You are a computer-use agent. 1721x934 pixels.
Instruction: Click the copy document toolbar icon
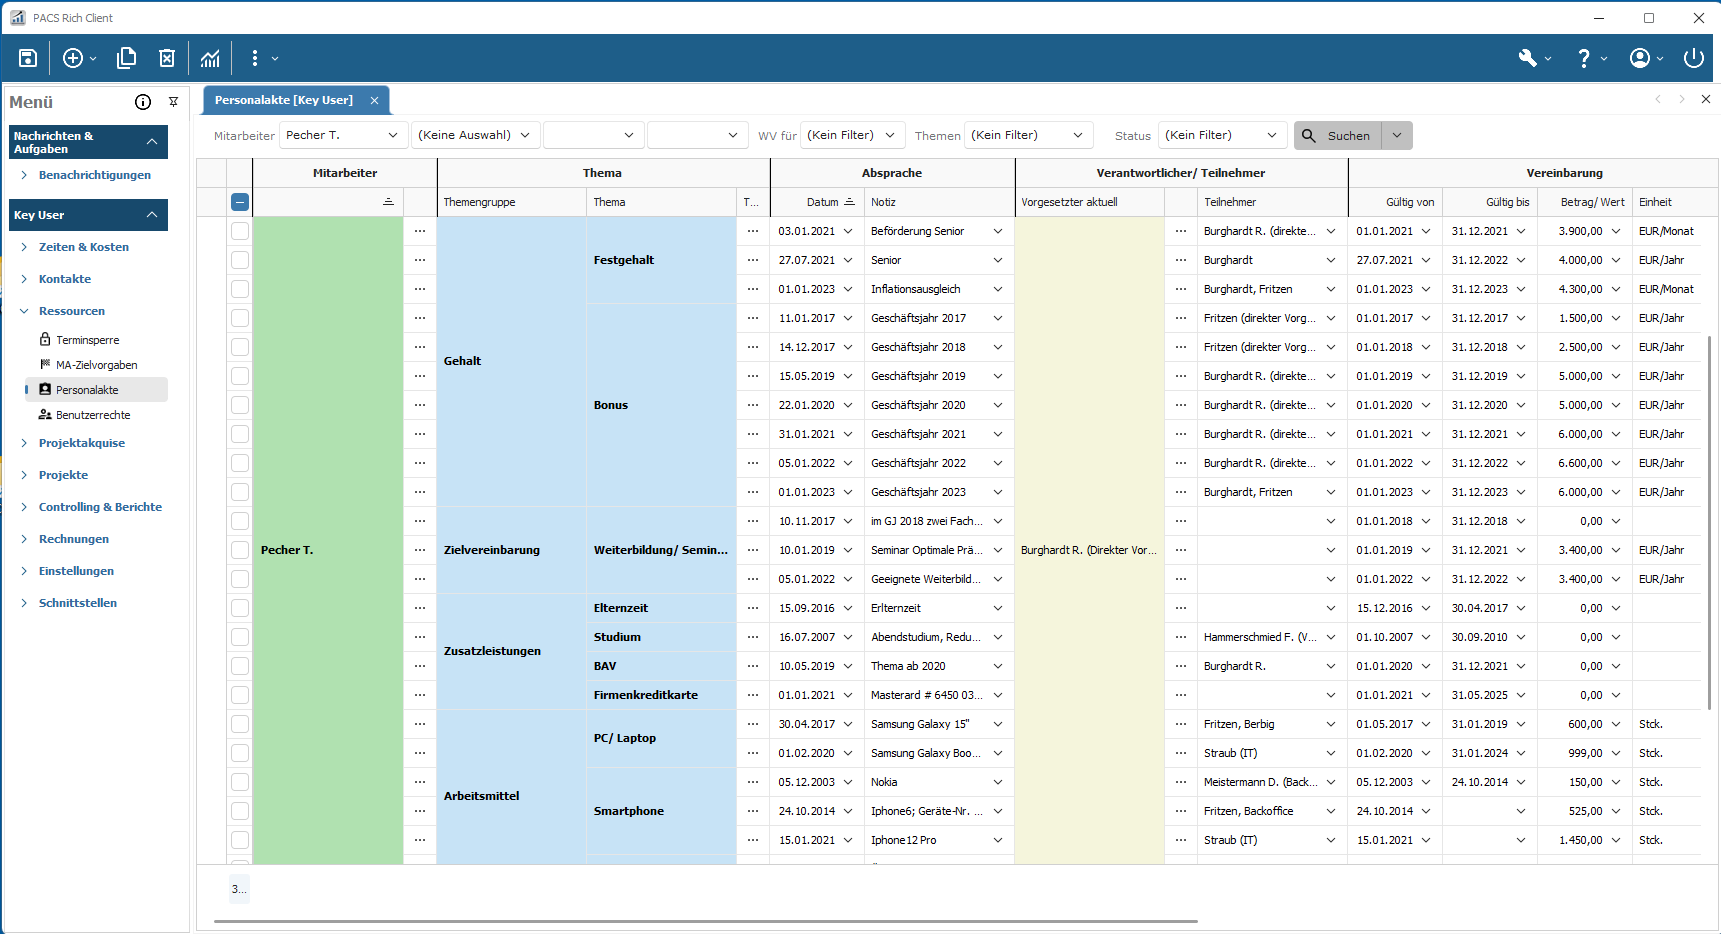tap(126, 58)
